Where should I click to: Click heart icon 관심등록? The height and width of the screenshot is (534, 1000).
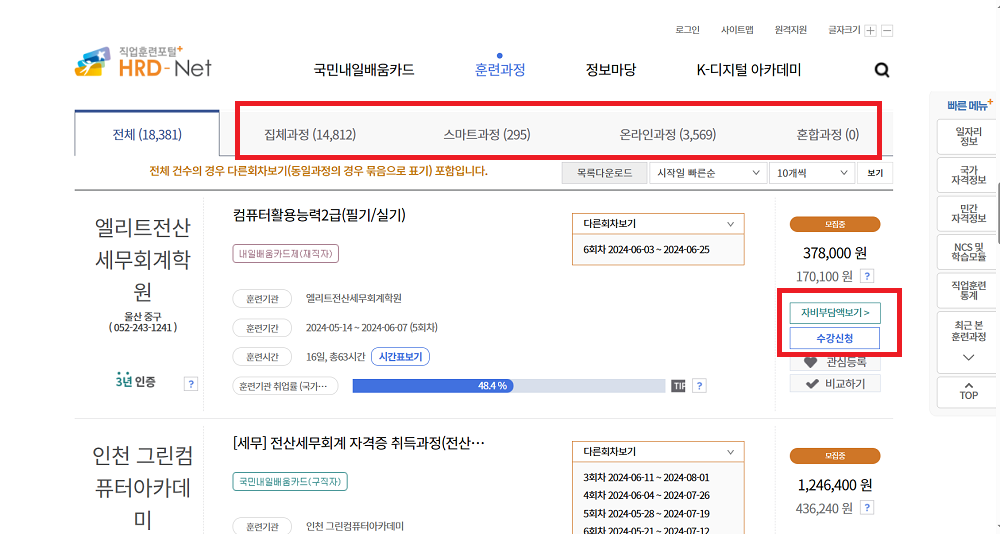pos(835,362)
